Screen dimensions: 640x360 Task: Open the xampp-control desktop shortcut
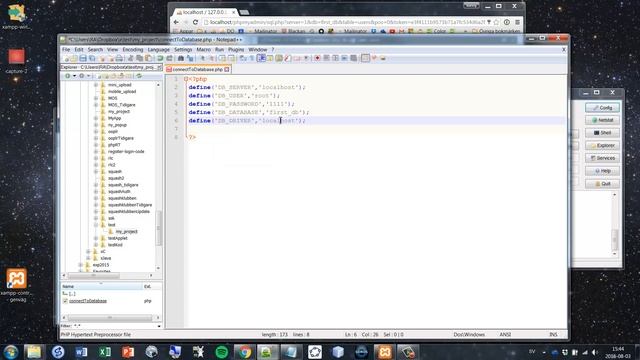point(17,285)
